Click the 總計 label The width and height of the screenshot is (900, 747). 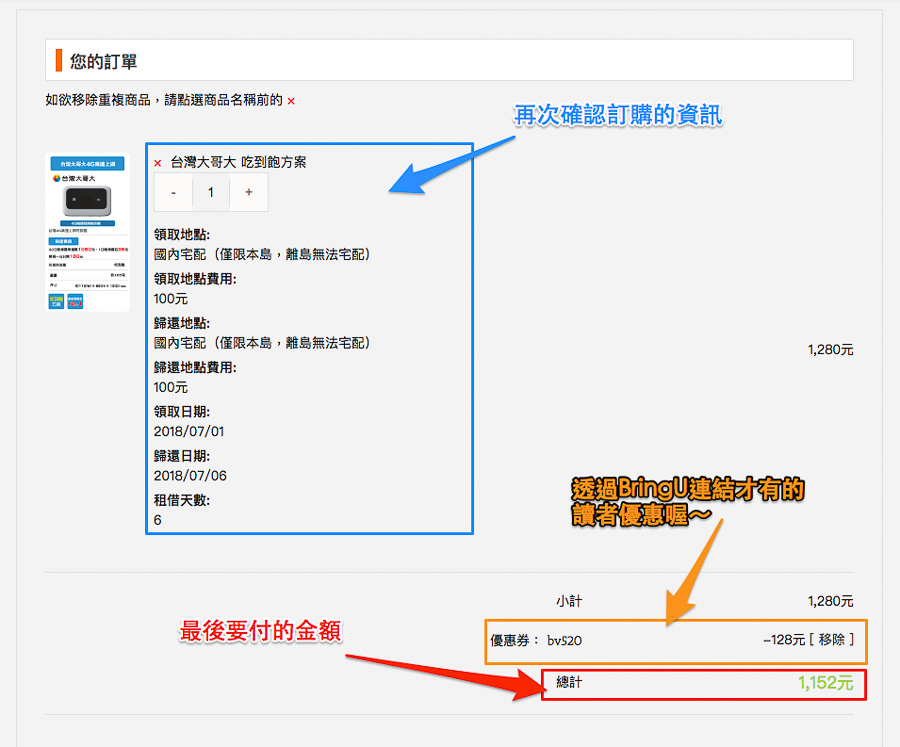pyautogui.click(x=569, y=682)
